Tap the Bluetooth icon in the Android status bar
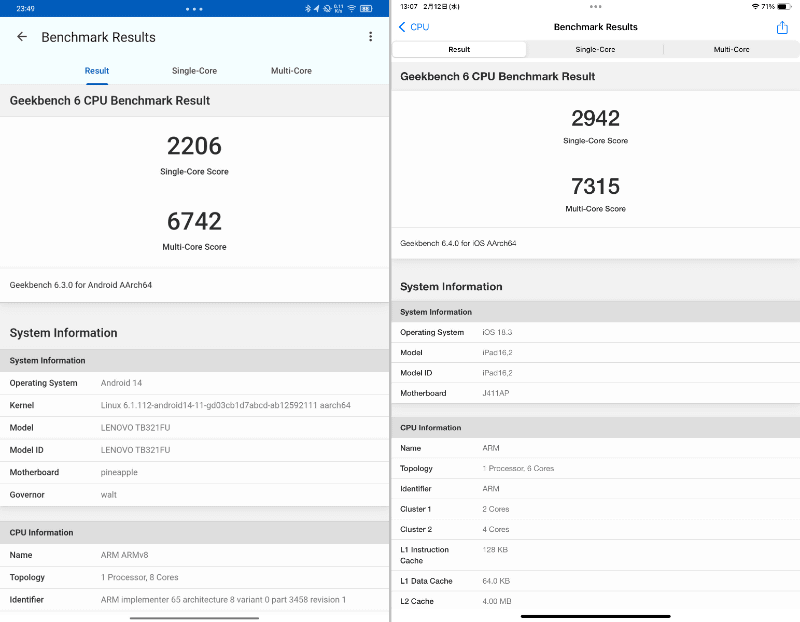The image size is (800, 622). [310, 8]
